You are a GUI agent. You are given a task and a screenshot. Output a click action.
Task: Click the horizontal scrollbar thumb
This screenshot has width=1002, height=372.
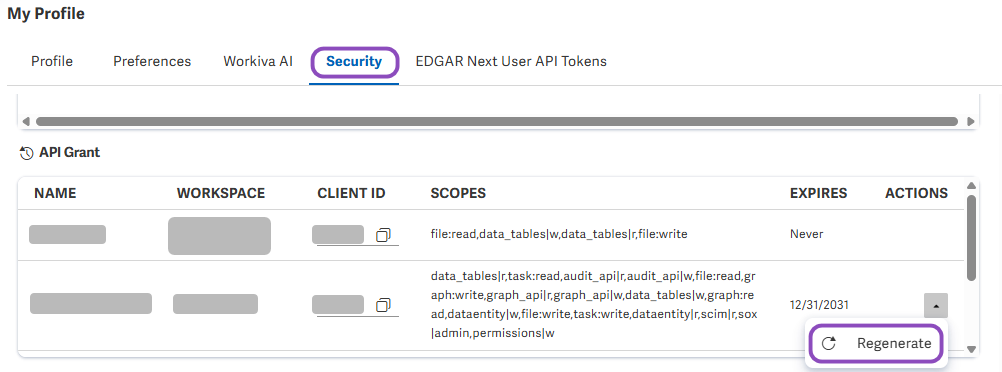click(497, 121)
